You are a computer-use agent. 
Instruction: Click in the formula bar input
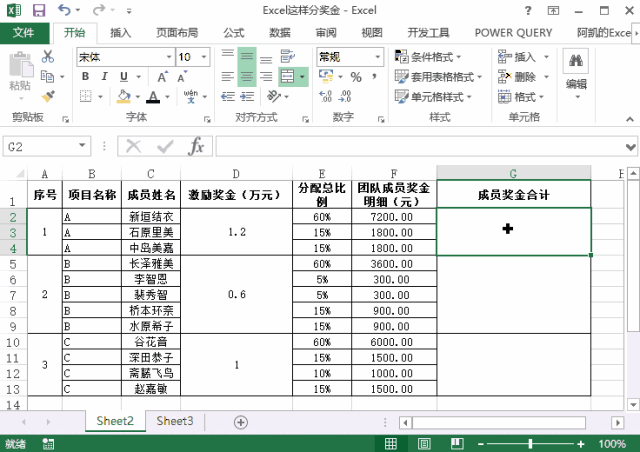(420, 146)
